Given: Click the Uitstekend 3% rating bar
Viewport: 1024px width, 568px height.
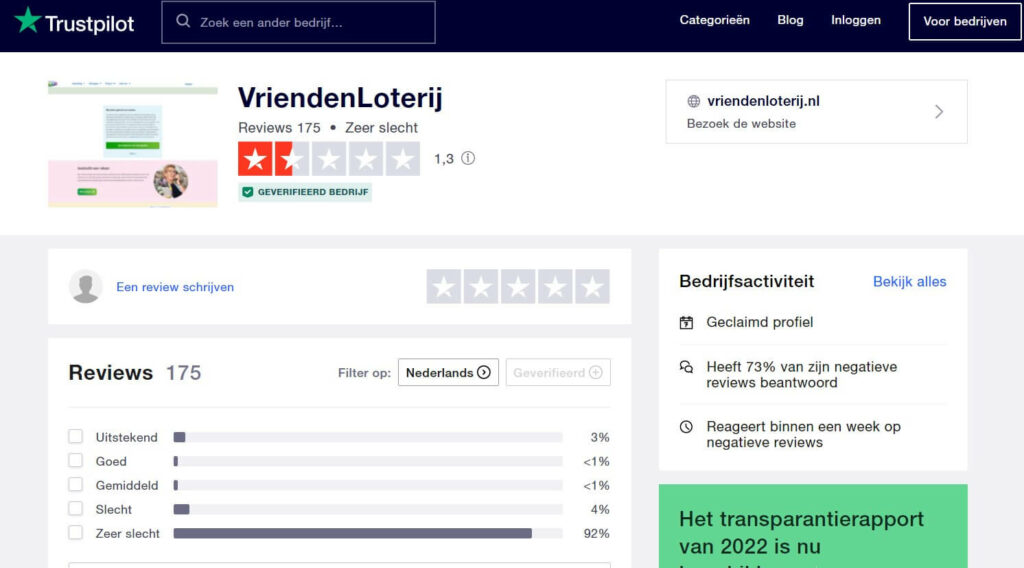Looking at the screenshot, I should (368, 437).
